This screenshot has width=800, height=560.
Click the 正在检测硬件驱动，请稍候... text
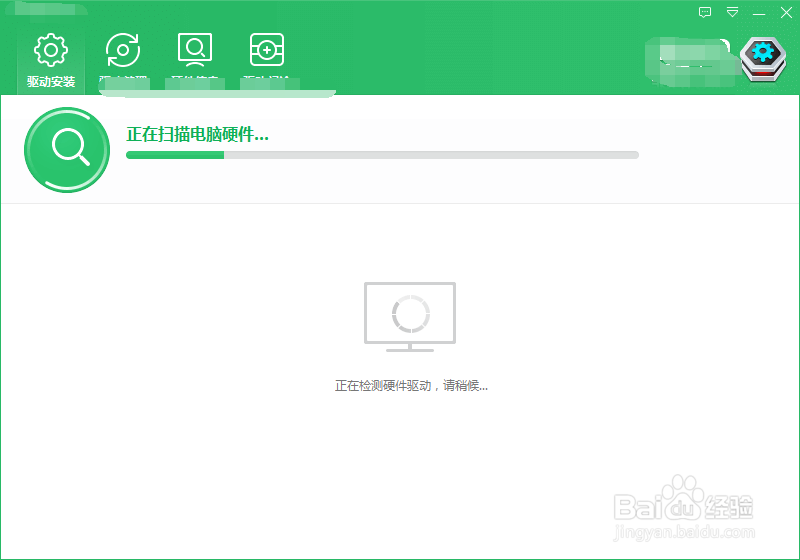[411, 386]
